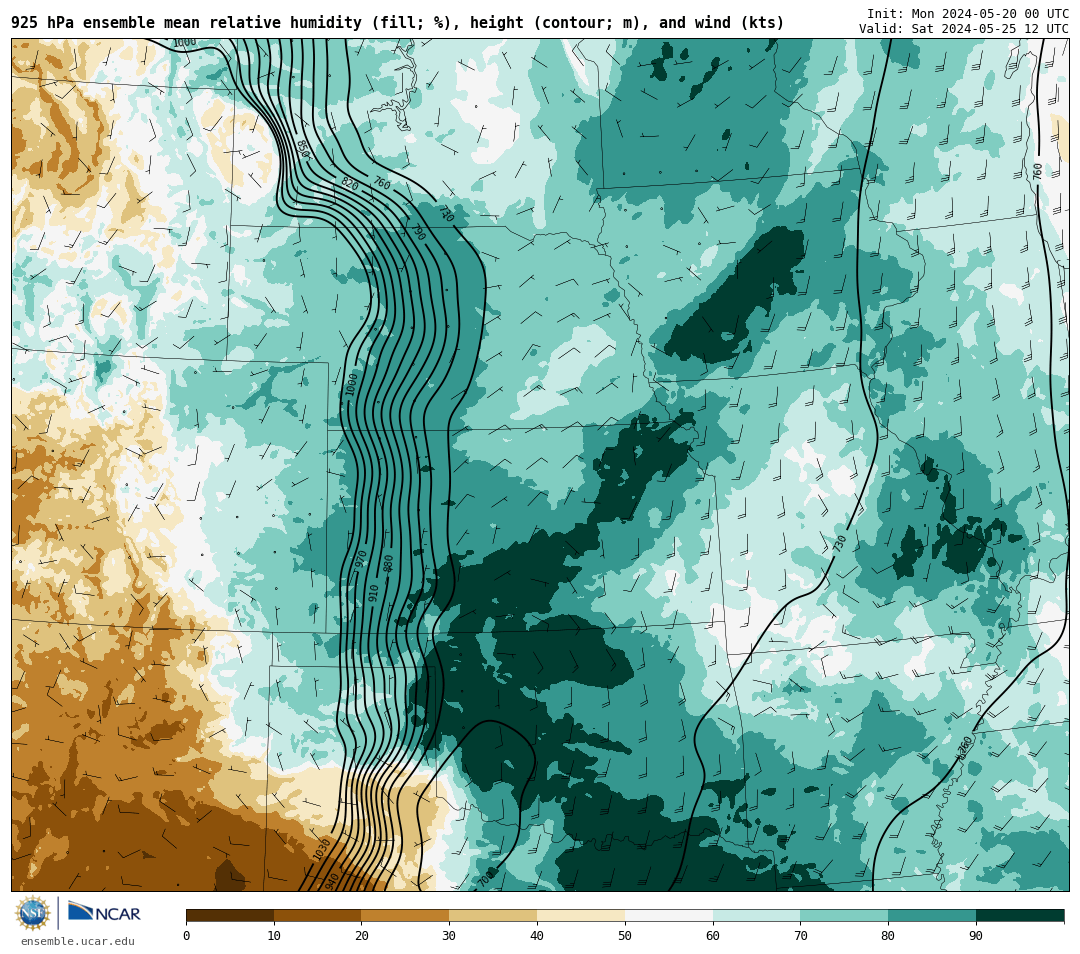Click the '1030' contour label near bottom
Image resolution: width=1080 pixels, height=954 pixels.
(322, 849)
